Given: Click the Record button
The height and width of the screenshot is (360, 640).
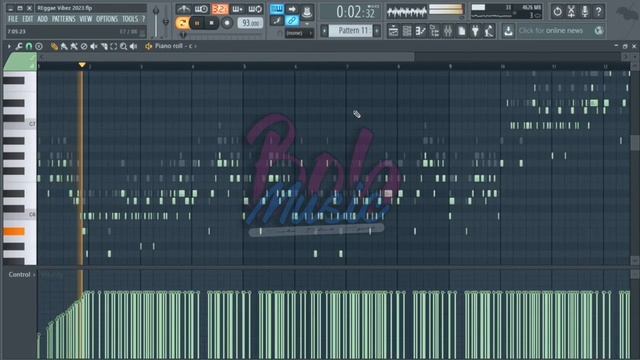Looking at the screenshot, I should coord(227,23).
